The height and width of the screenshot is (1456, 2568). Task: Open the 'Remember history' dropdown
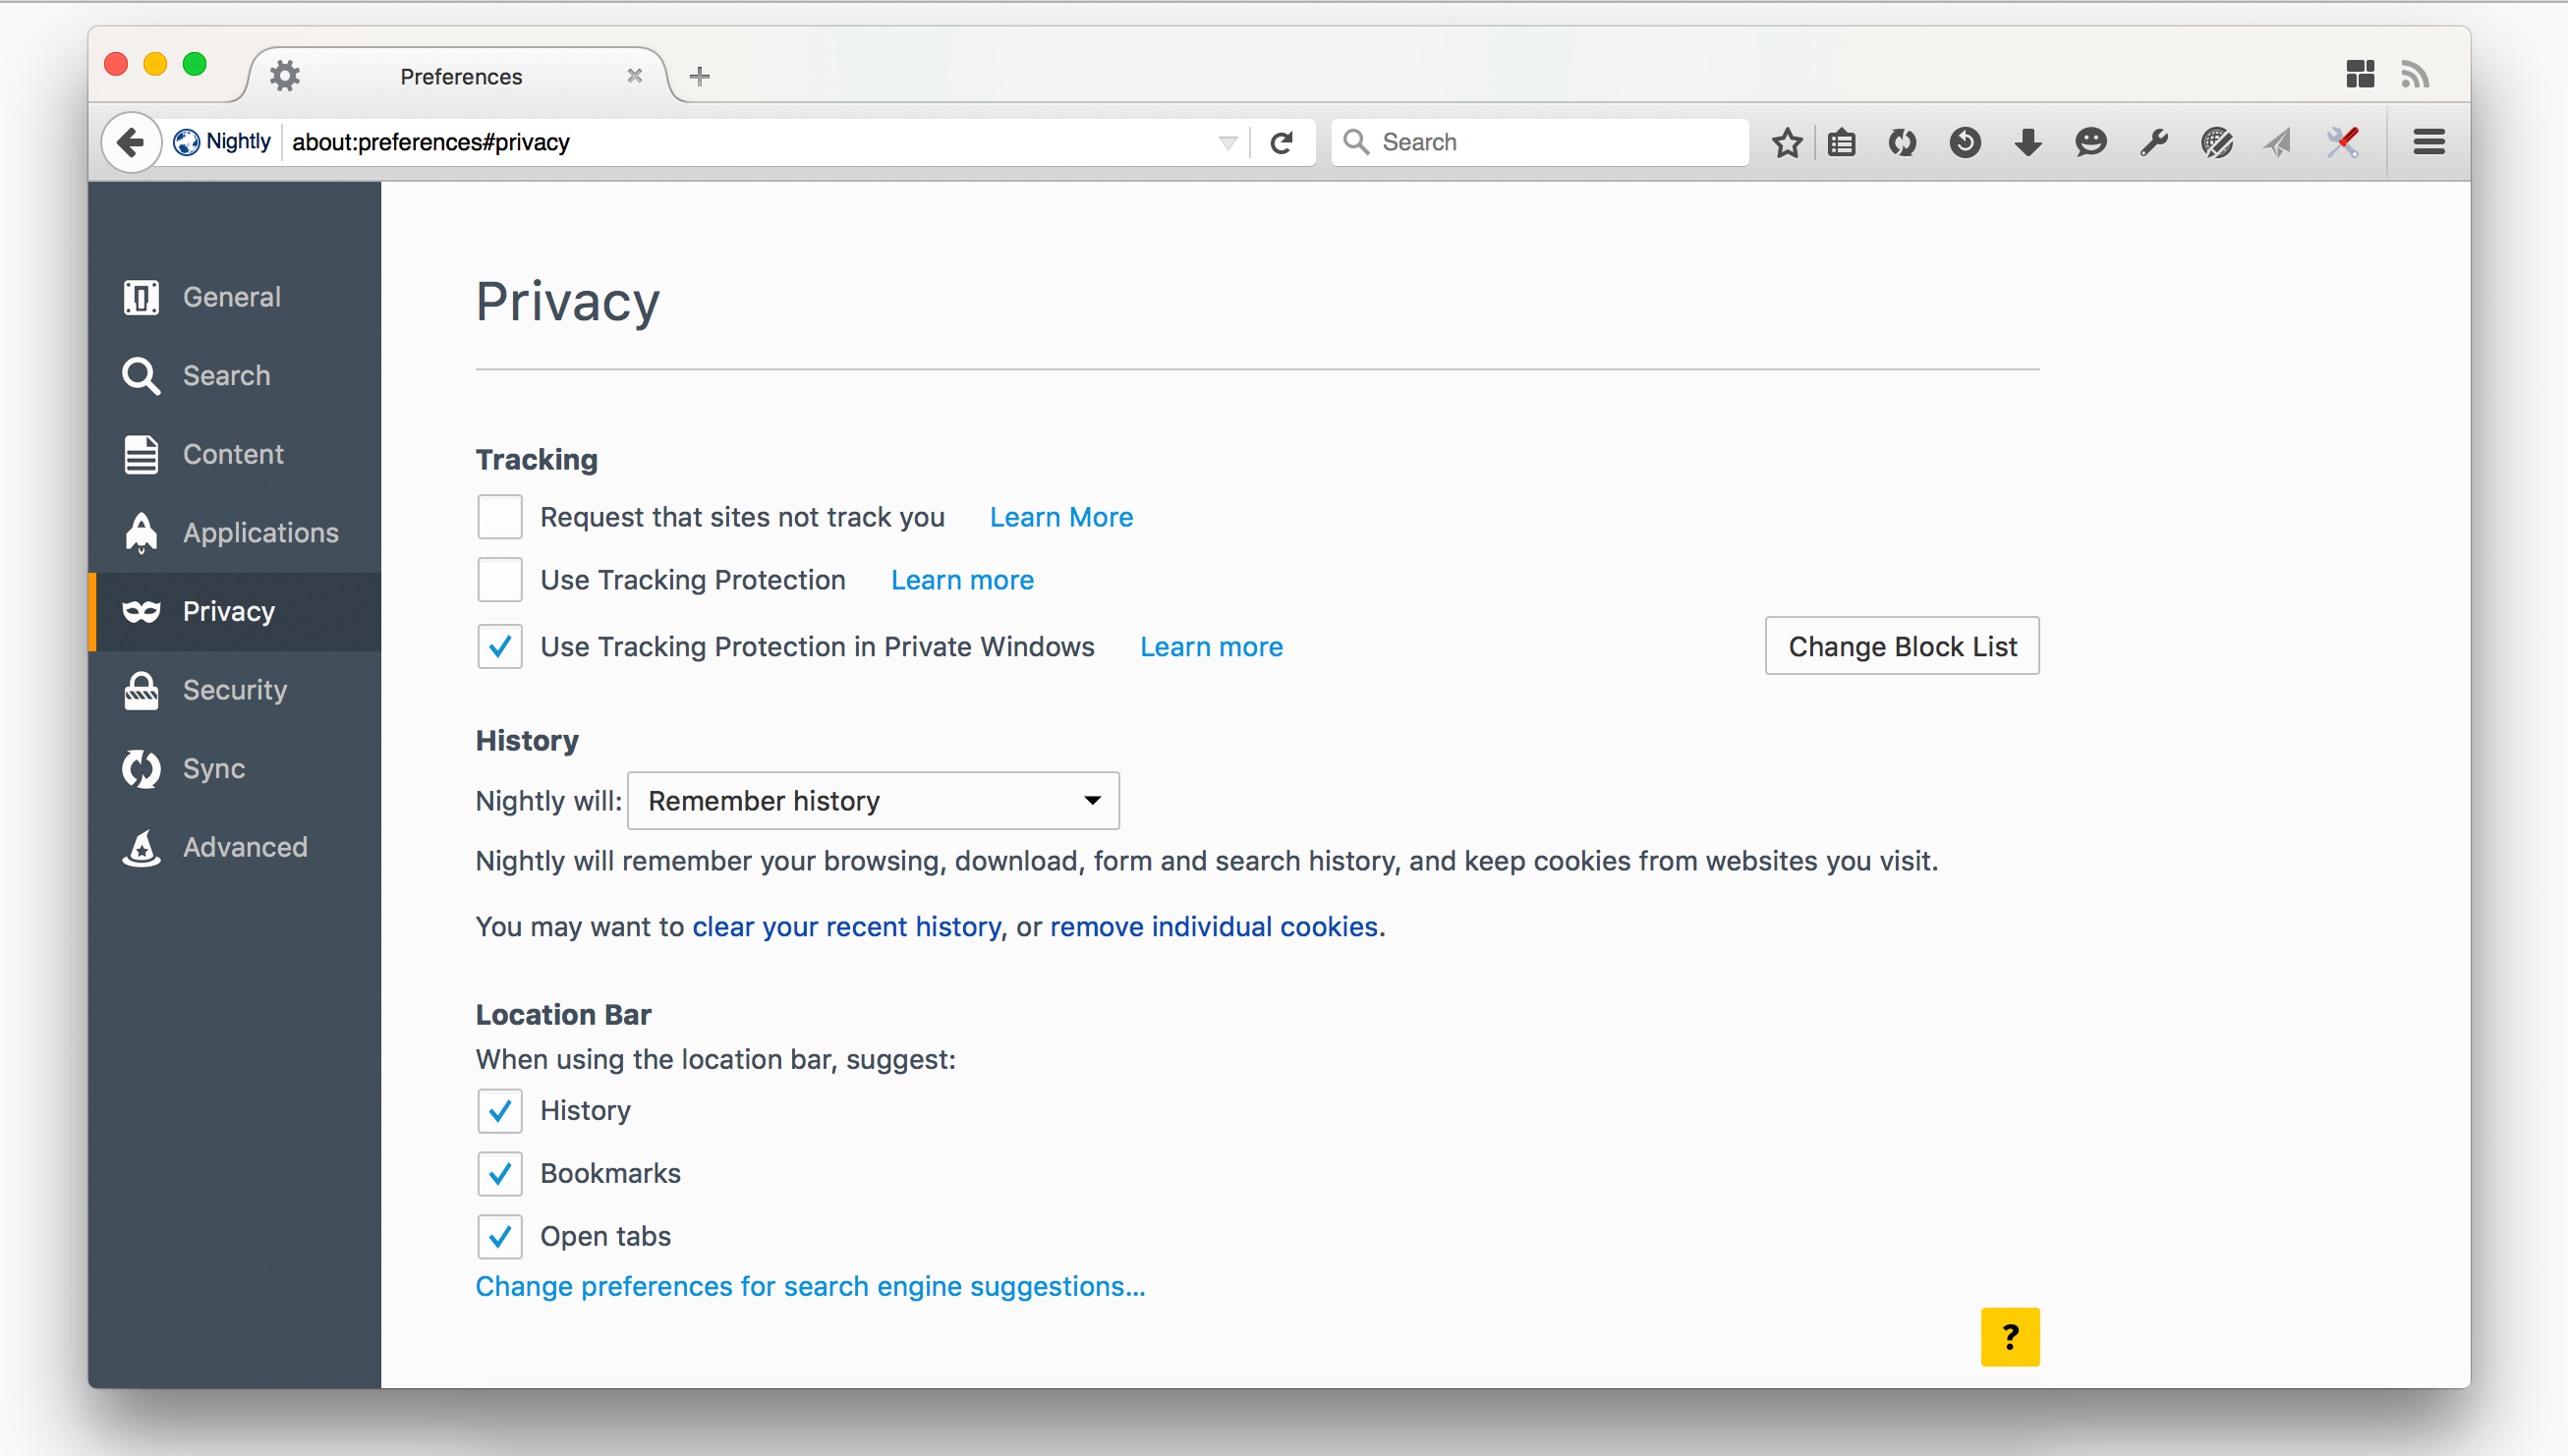pos(872,801)
